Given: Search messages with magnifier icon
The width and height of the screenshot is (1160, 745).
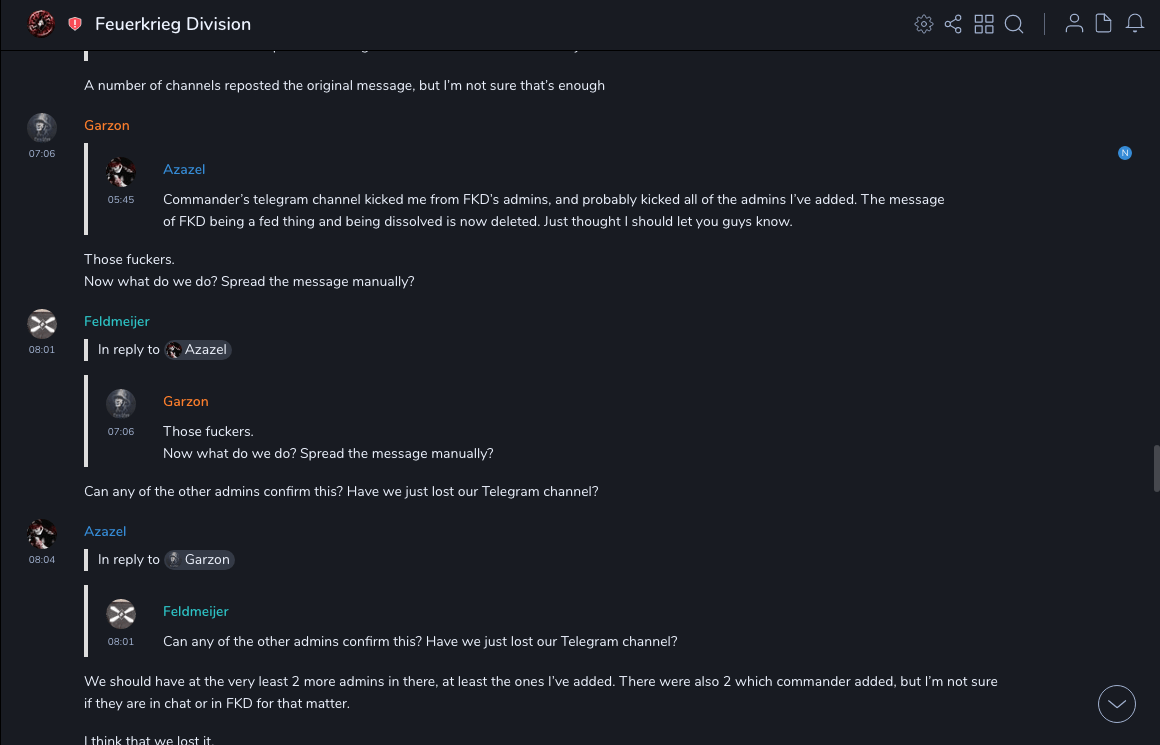Looking at the screenshot, I should 1014,24.
